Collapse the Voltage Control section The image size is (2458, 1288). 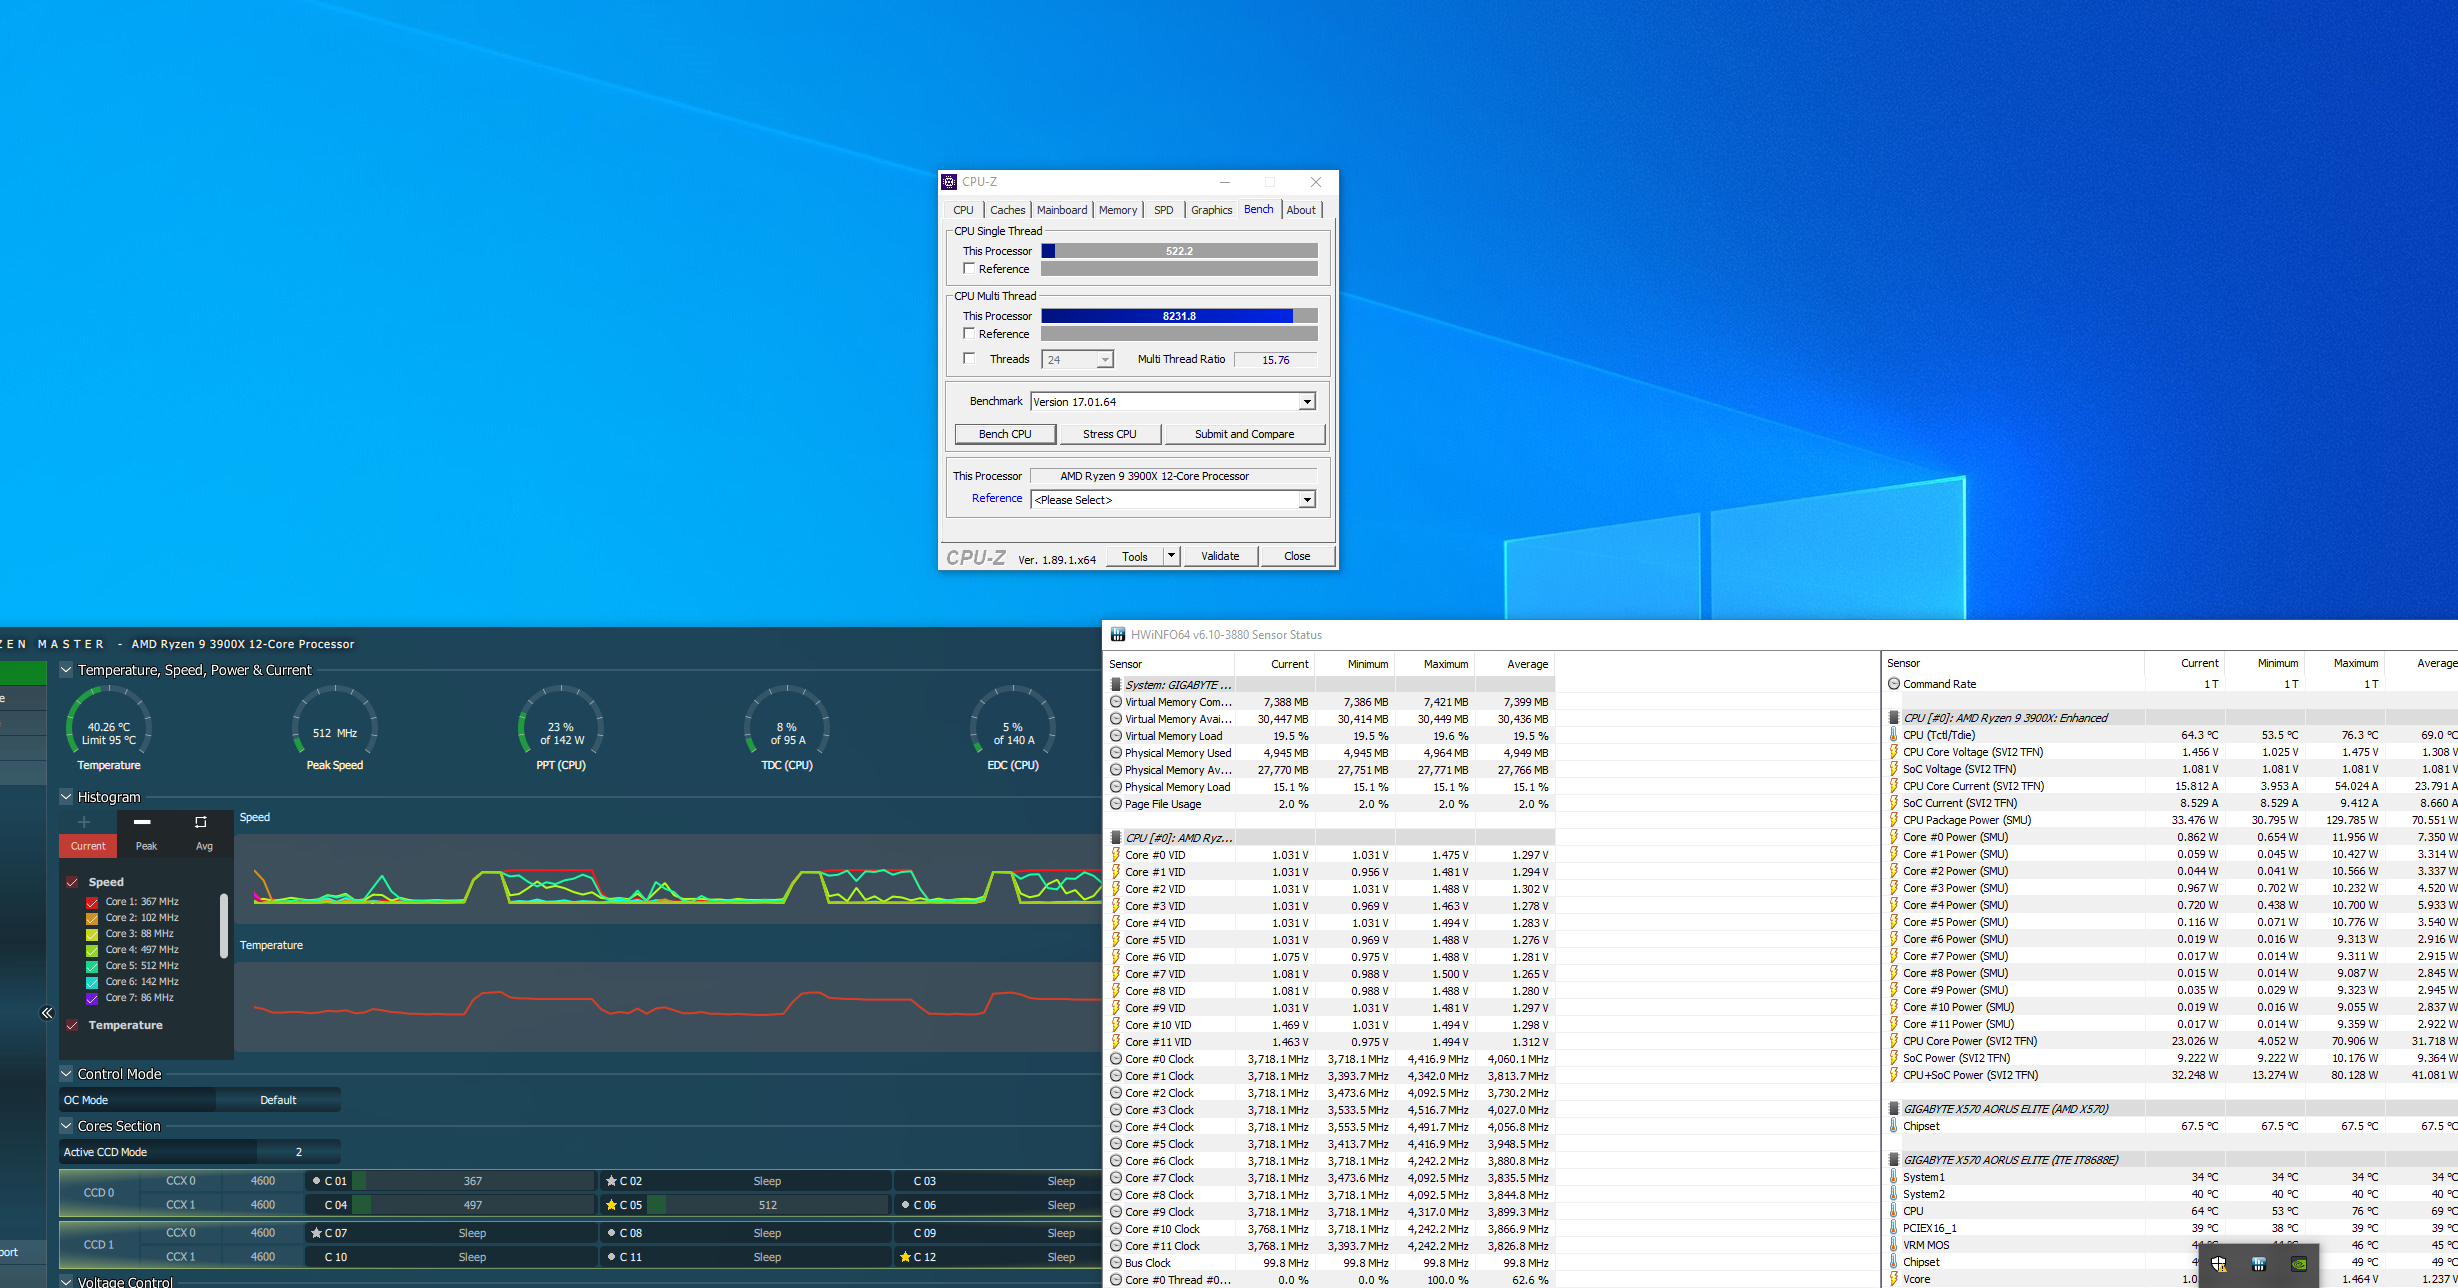(67, 1282)
